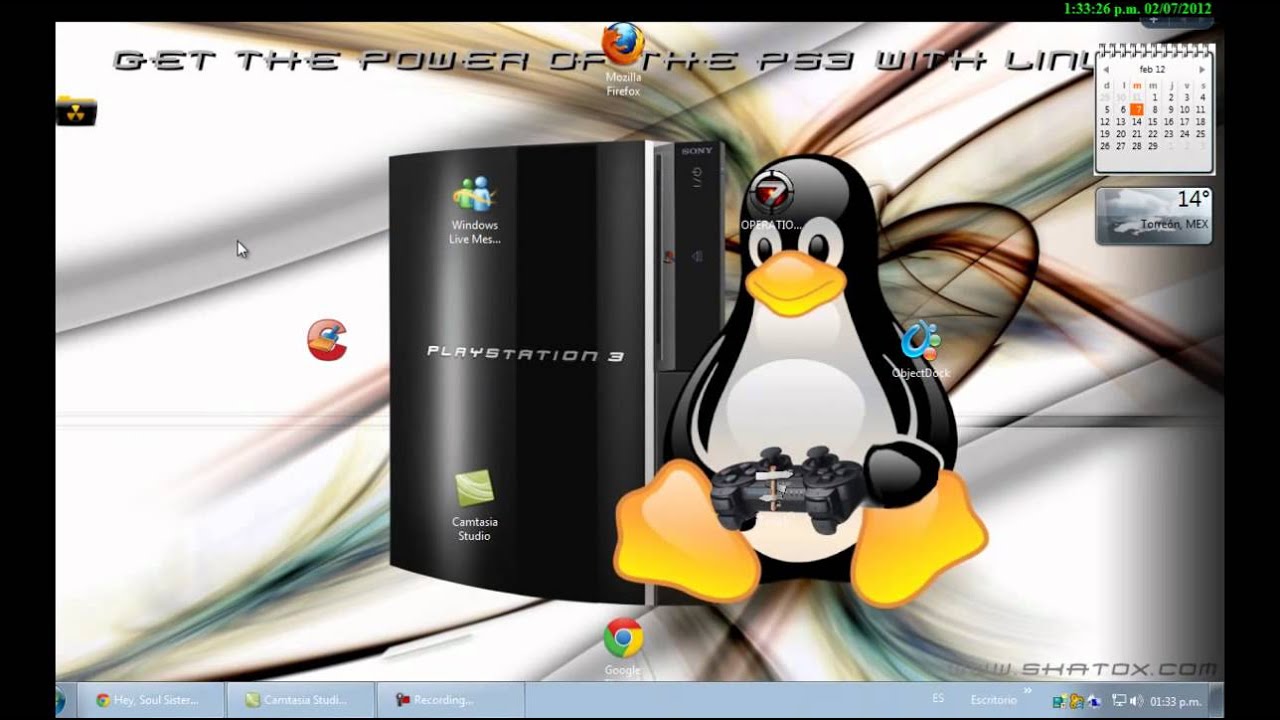Open the Google Chrome desktop shortcut
This screenshot has width=1280, height=720.
point(623,647)
